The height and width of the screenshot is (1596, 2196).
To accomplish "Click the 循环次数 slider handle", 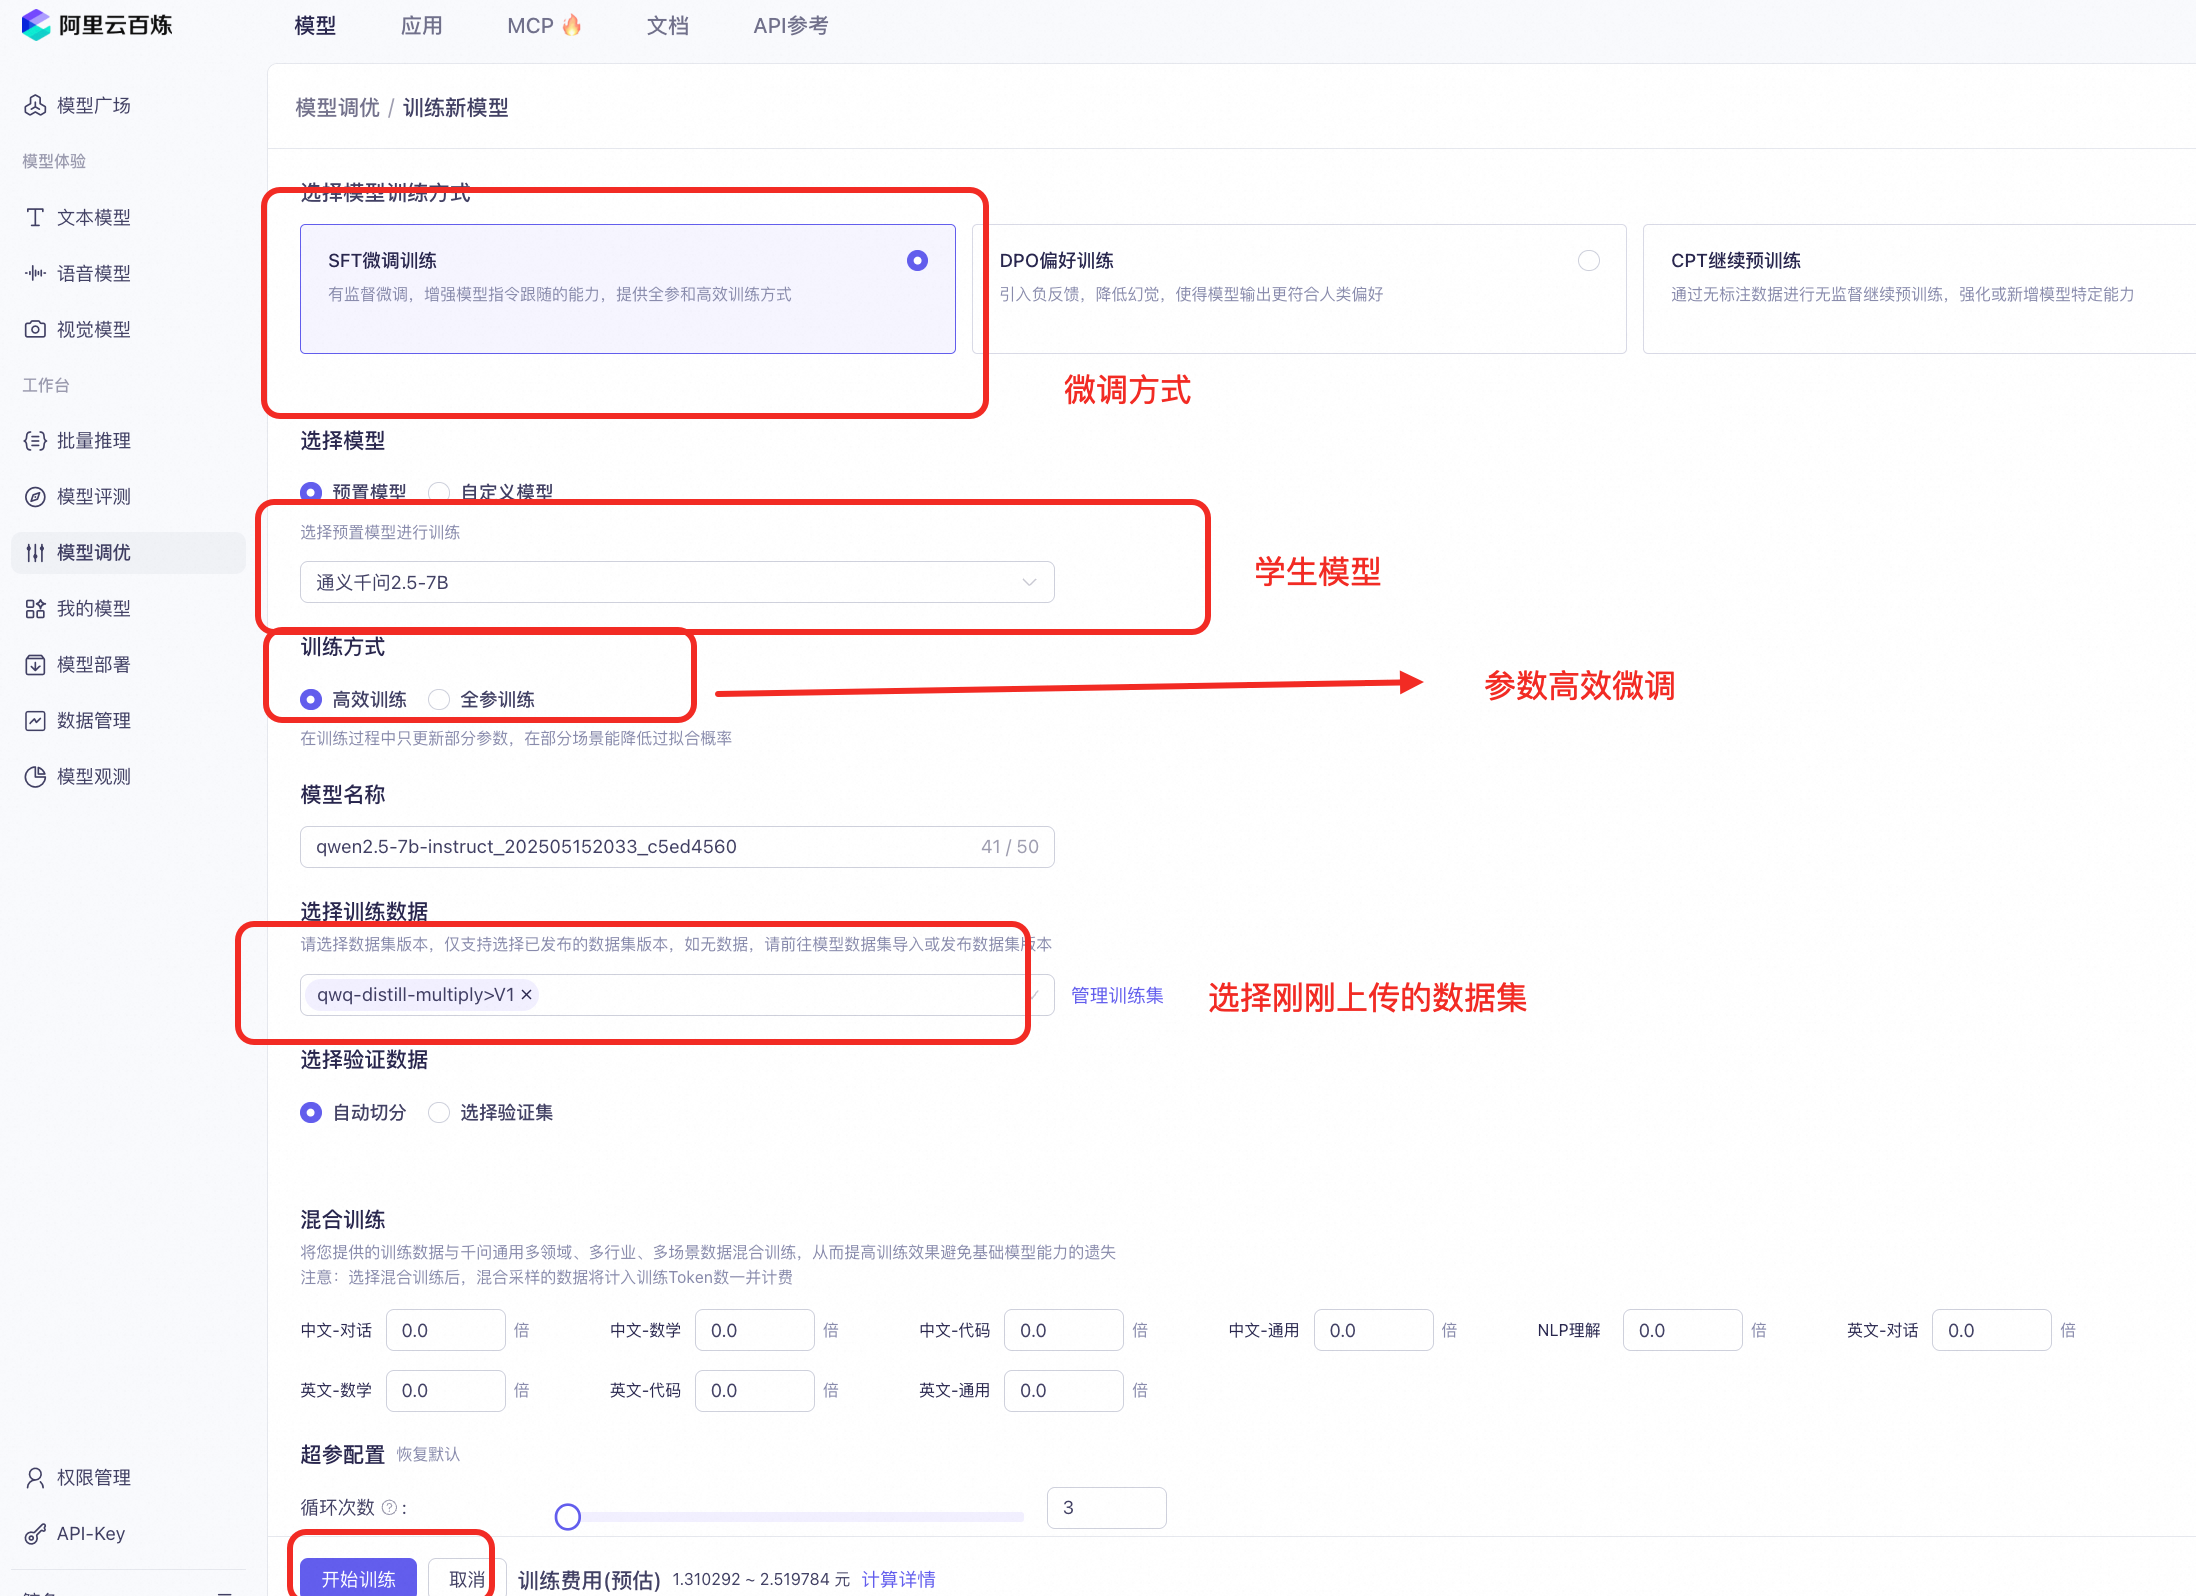I will 568,1517.
